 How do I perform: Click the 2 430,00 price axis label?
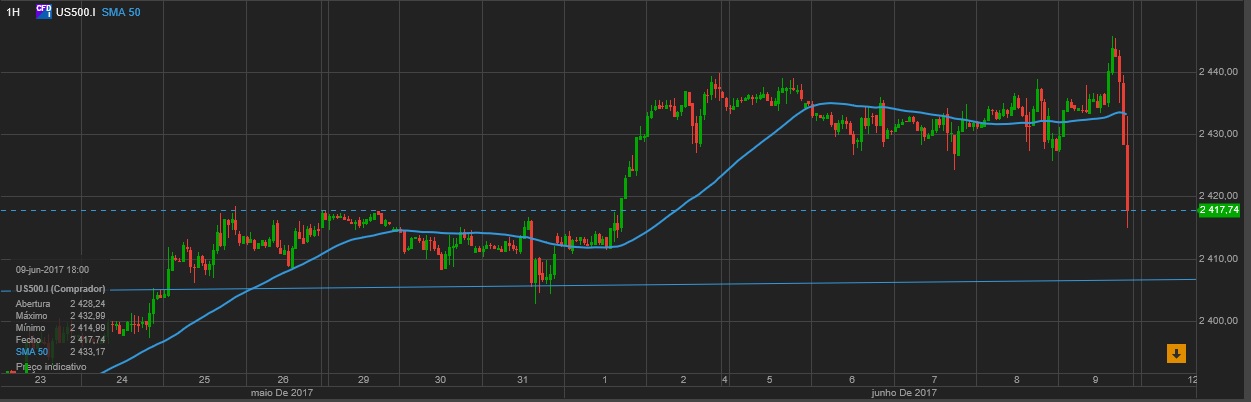[x=1219, y=134]
